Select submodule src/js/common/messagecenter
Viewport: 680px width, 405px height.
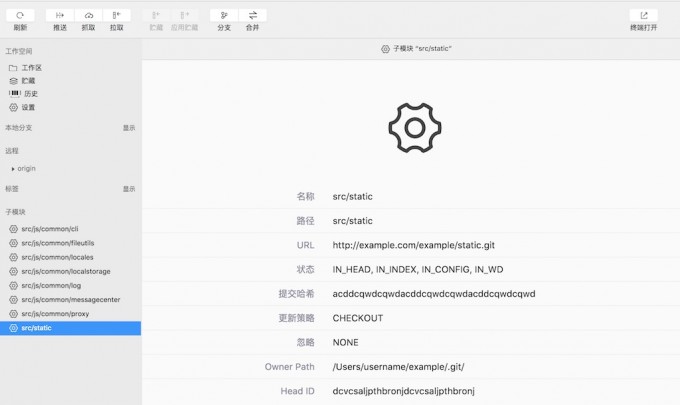[x=70, y=300]
